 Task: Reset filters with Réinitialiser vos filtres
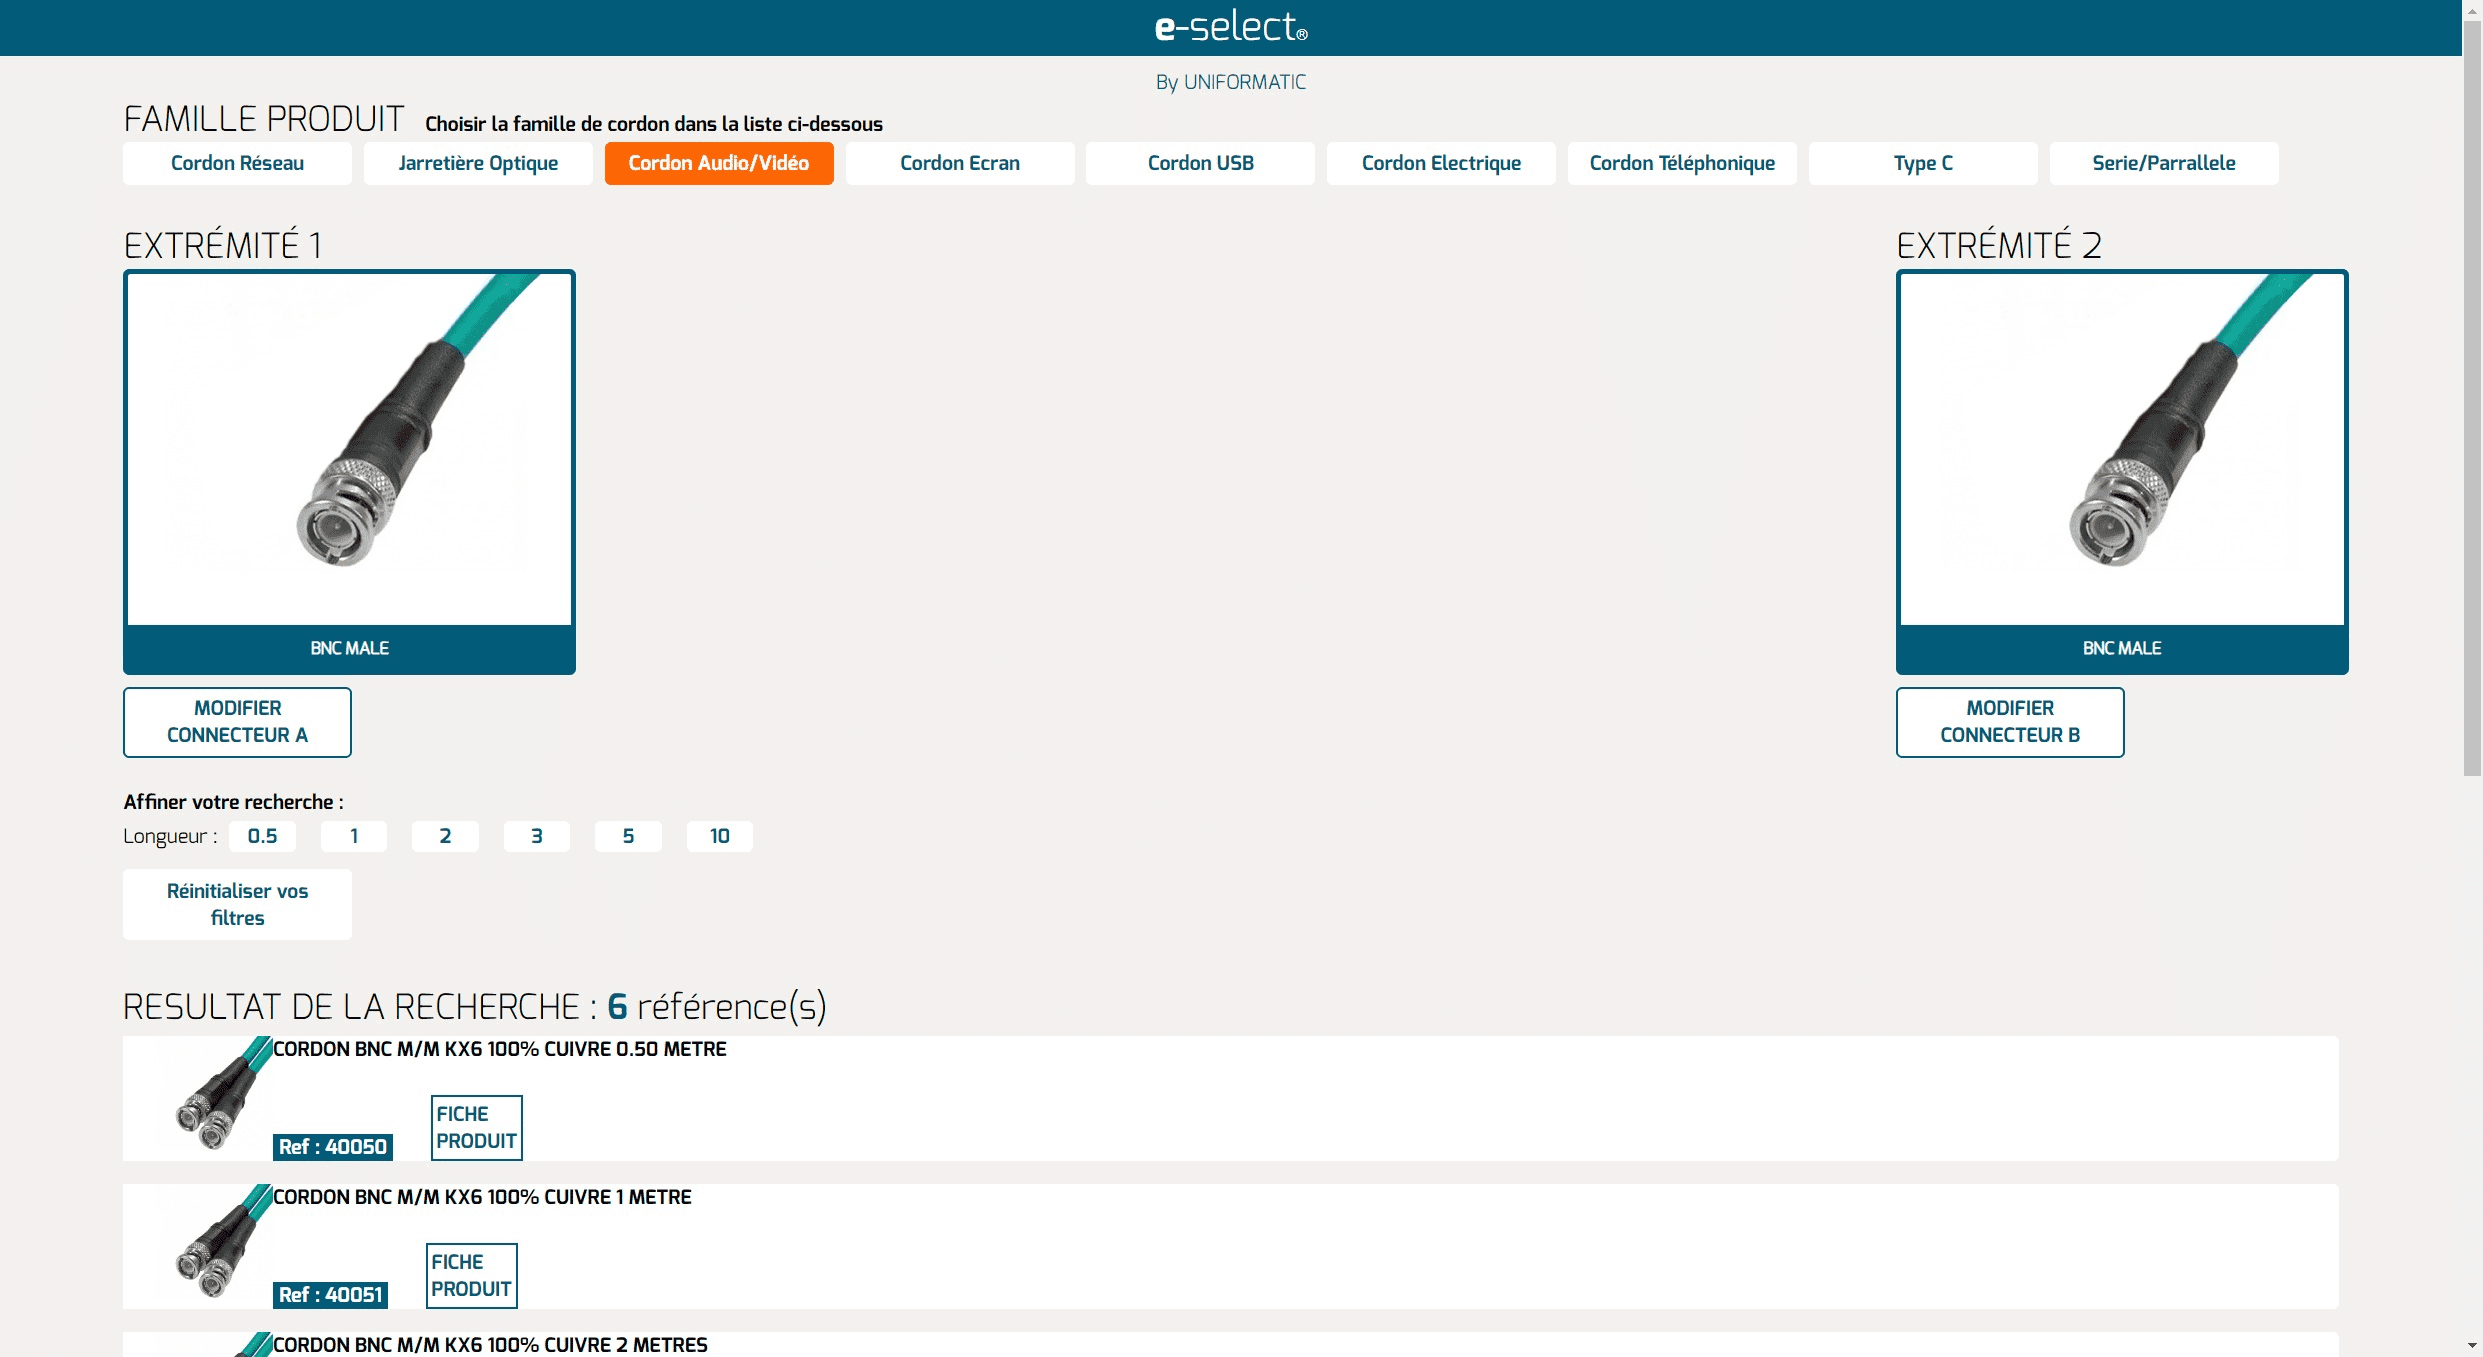click(x=237, y=904)
